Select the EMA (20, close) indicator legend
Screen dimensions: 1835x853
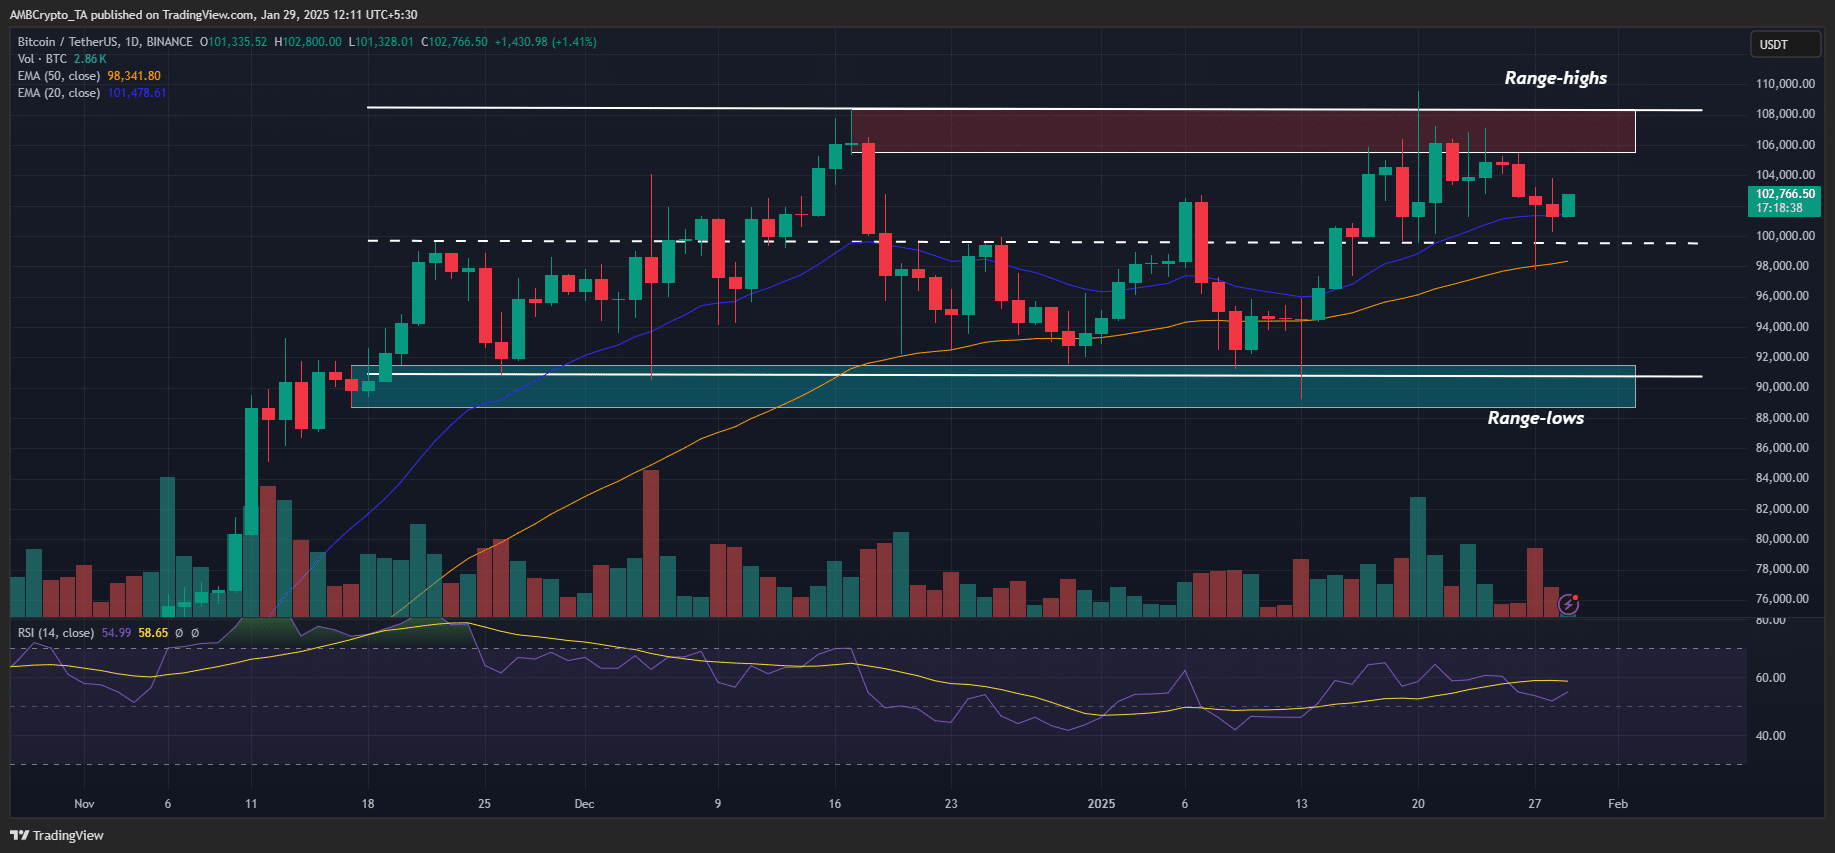click(59, 93)
